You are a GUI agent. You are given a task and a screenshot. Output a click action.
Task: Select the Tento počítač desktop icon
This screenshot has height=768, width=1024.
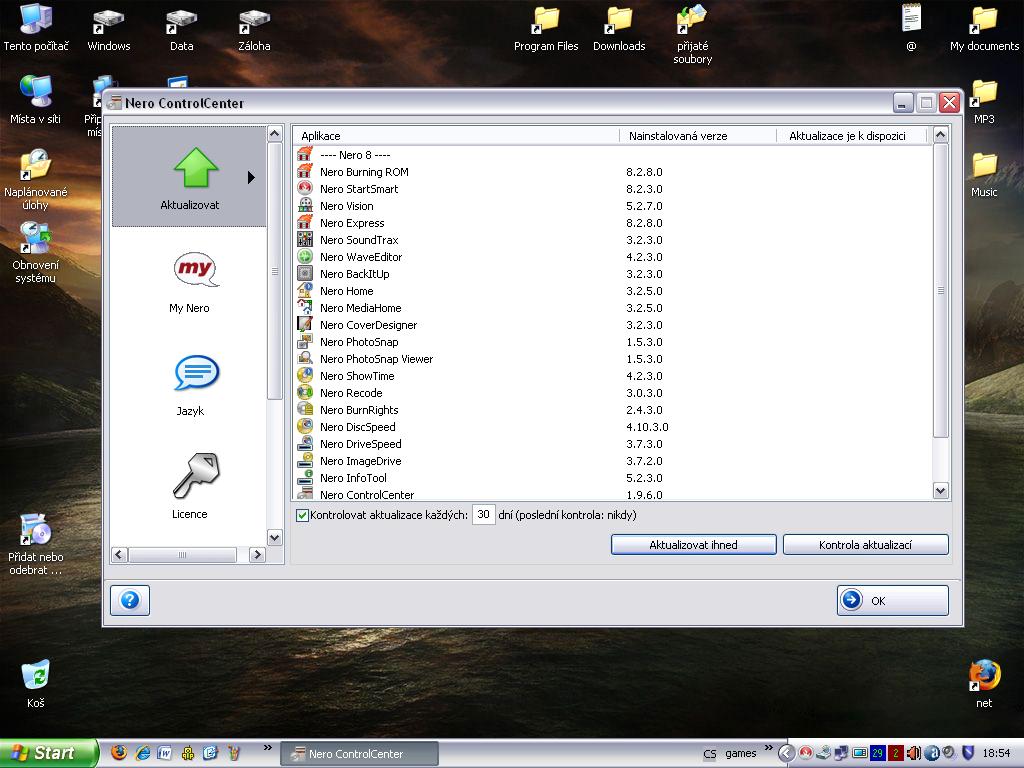click(36, 27)
